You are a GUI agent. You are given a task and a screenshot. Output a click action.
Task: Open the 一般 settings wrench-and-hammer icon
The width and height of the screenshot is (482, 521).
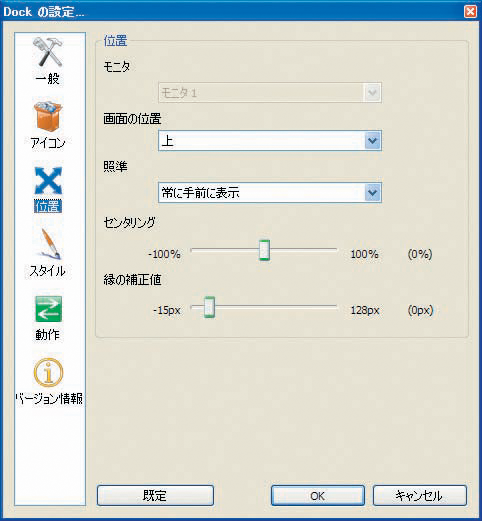coord(49,52)
